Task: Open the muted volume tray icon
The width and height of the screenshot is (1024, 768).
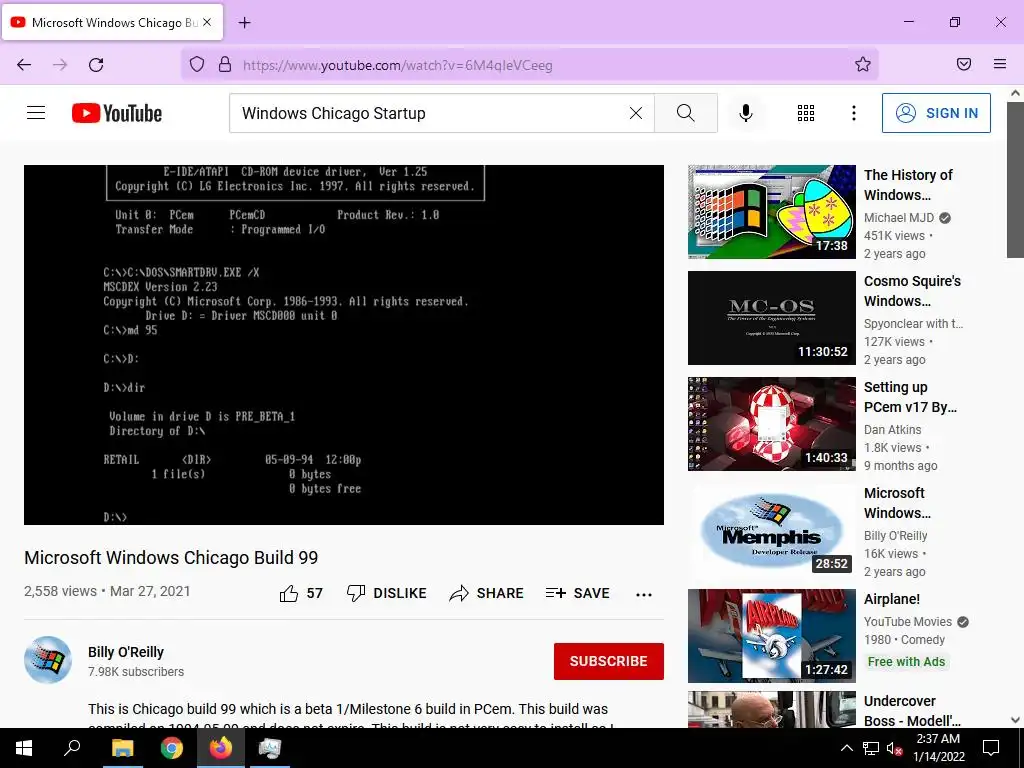Action: (x=894, y=748)
